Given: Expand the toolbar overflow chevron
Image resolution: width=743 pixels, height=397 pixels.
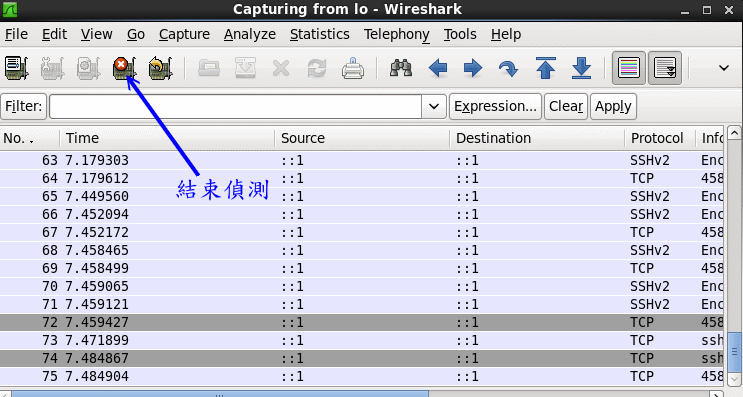Looking at the screenshot, I should tap(724, 68).
